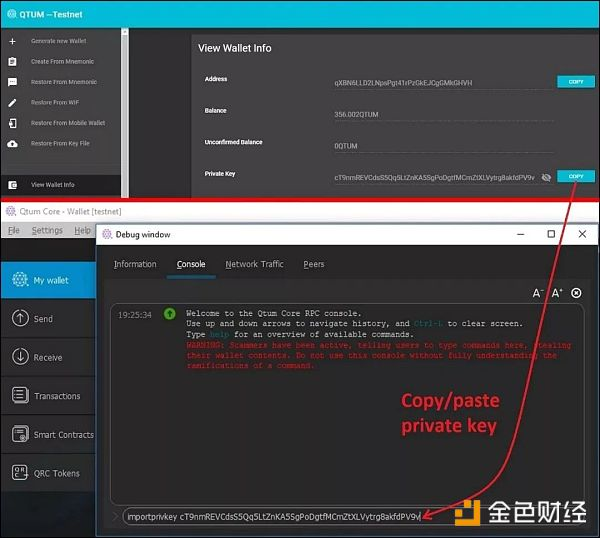Viewport: 600px width, 538px height.
Task: Open the Receive page
Action: click(48, 357)
